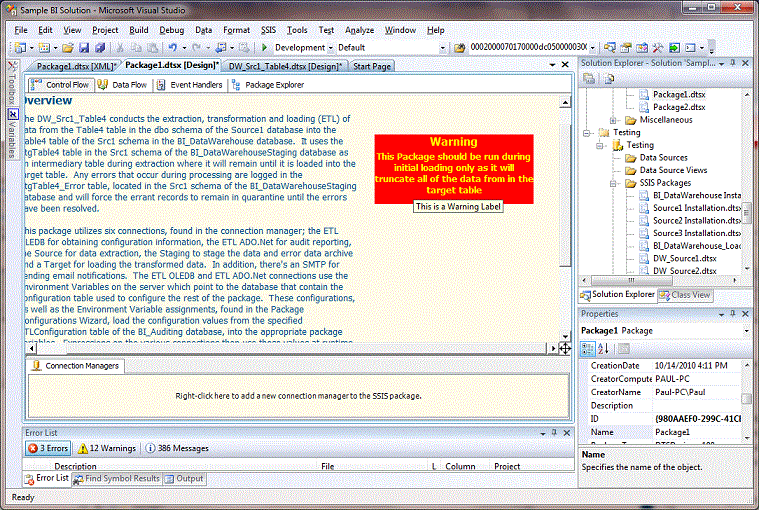The height and width of the screenshot is (510, 759).
Task: Switch to the Output tab
Action: [x=184, y=479]
